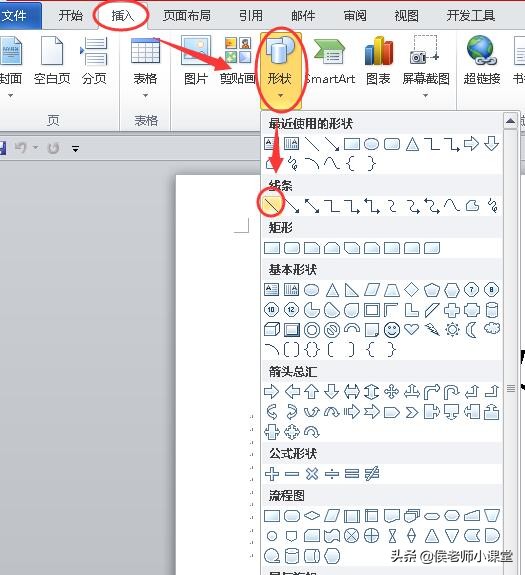Select the quad arrow in 箭头总汇
Viewport: 525px width, 575px height.
click(x=392, y=392)
